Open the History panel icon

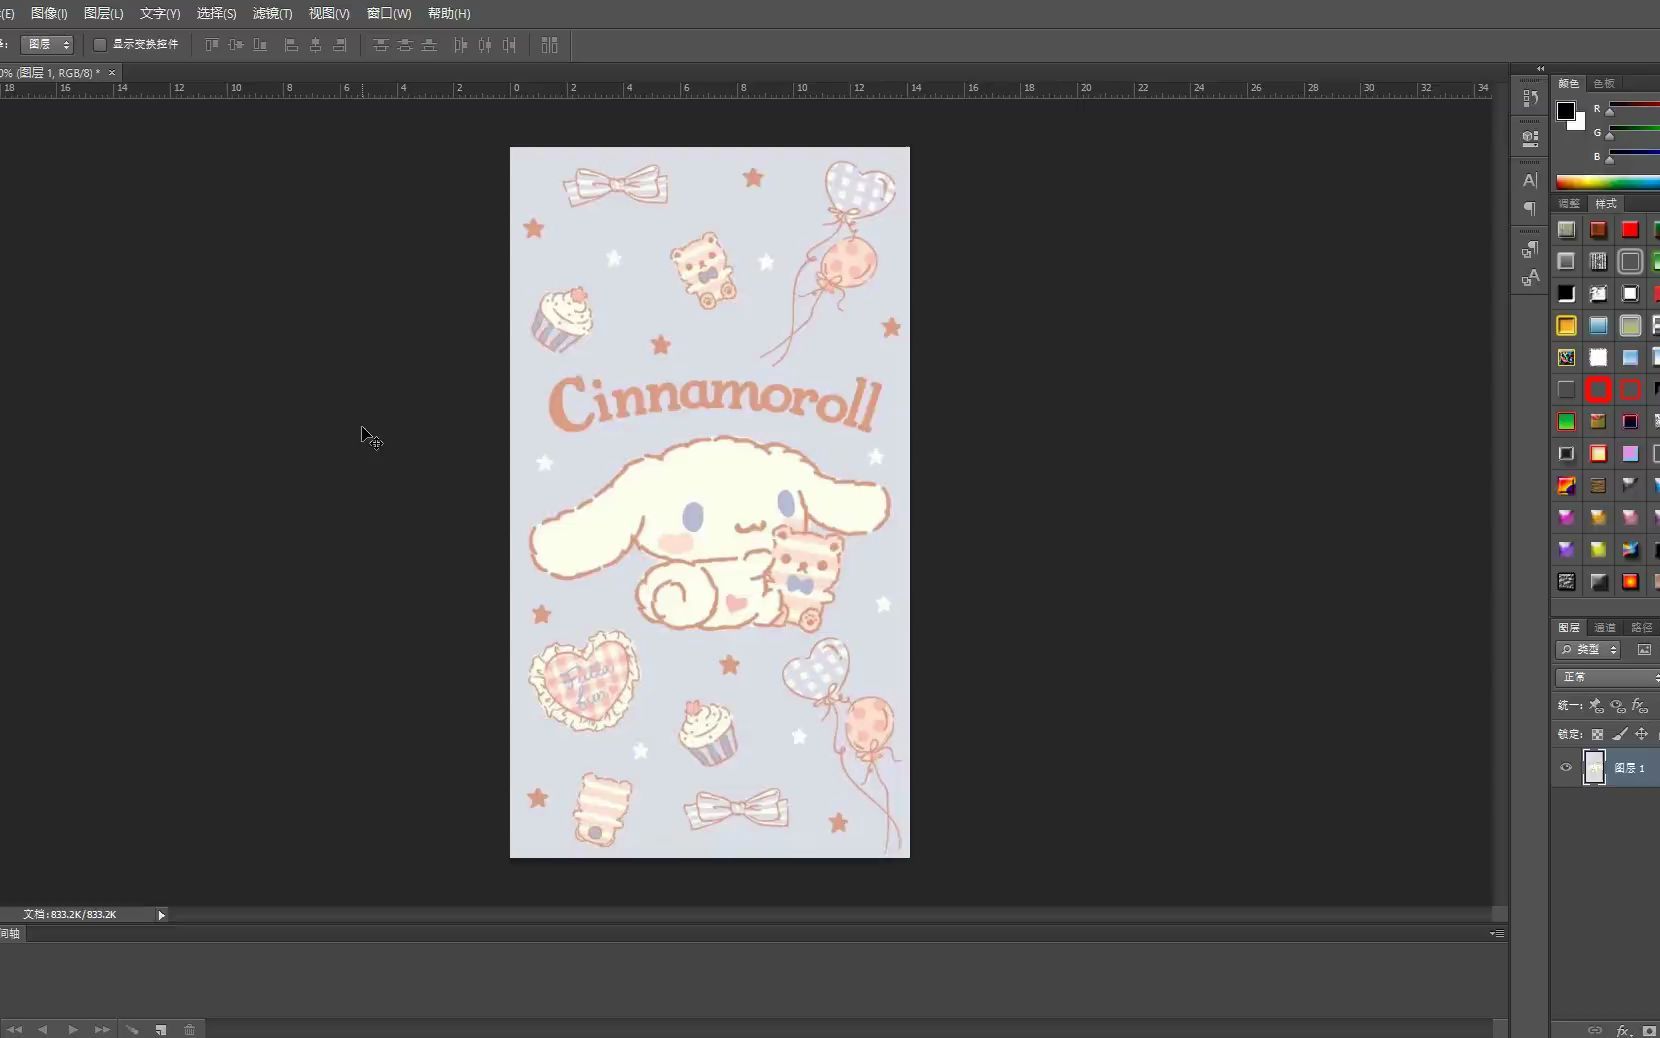click(1530, 98)
